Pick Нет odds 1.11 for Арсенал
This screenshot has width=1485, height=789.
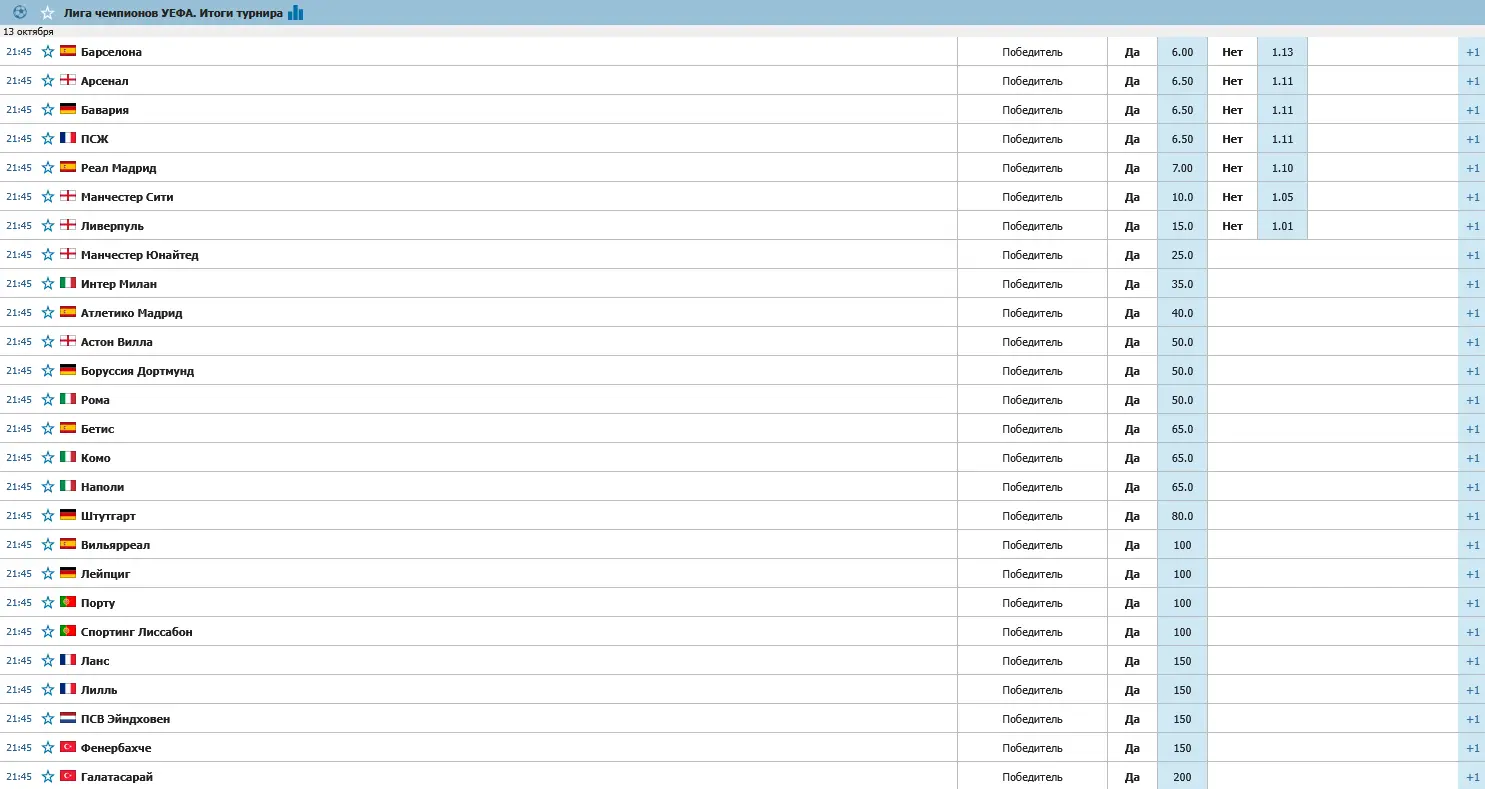(x=1282, y=81)
